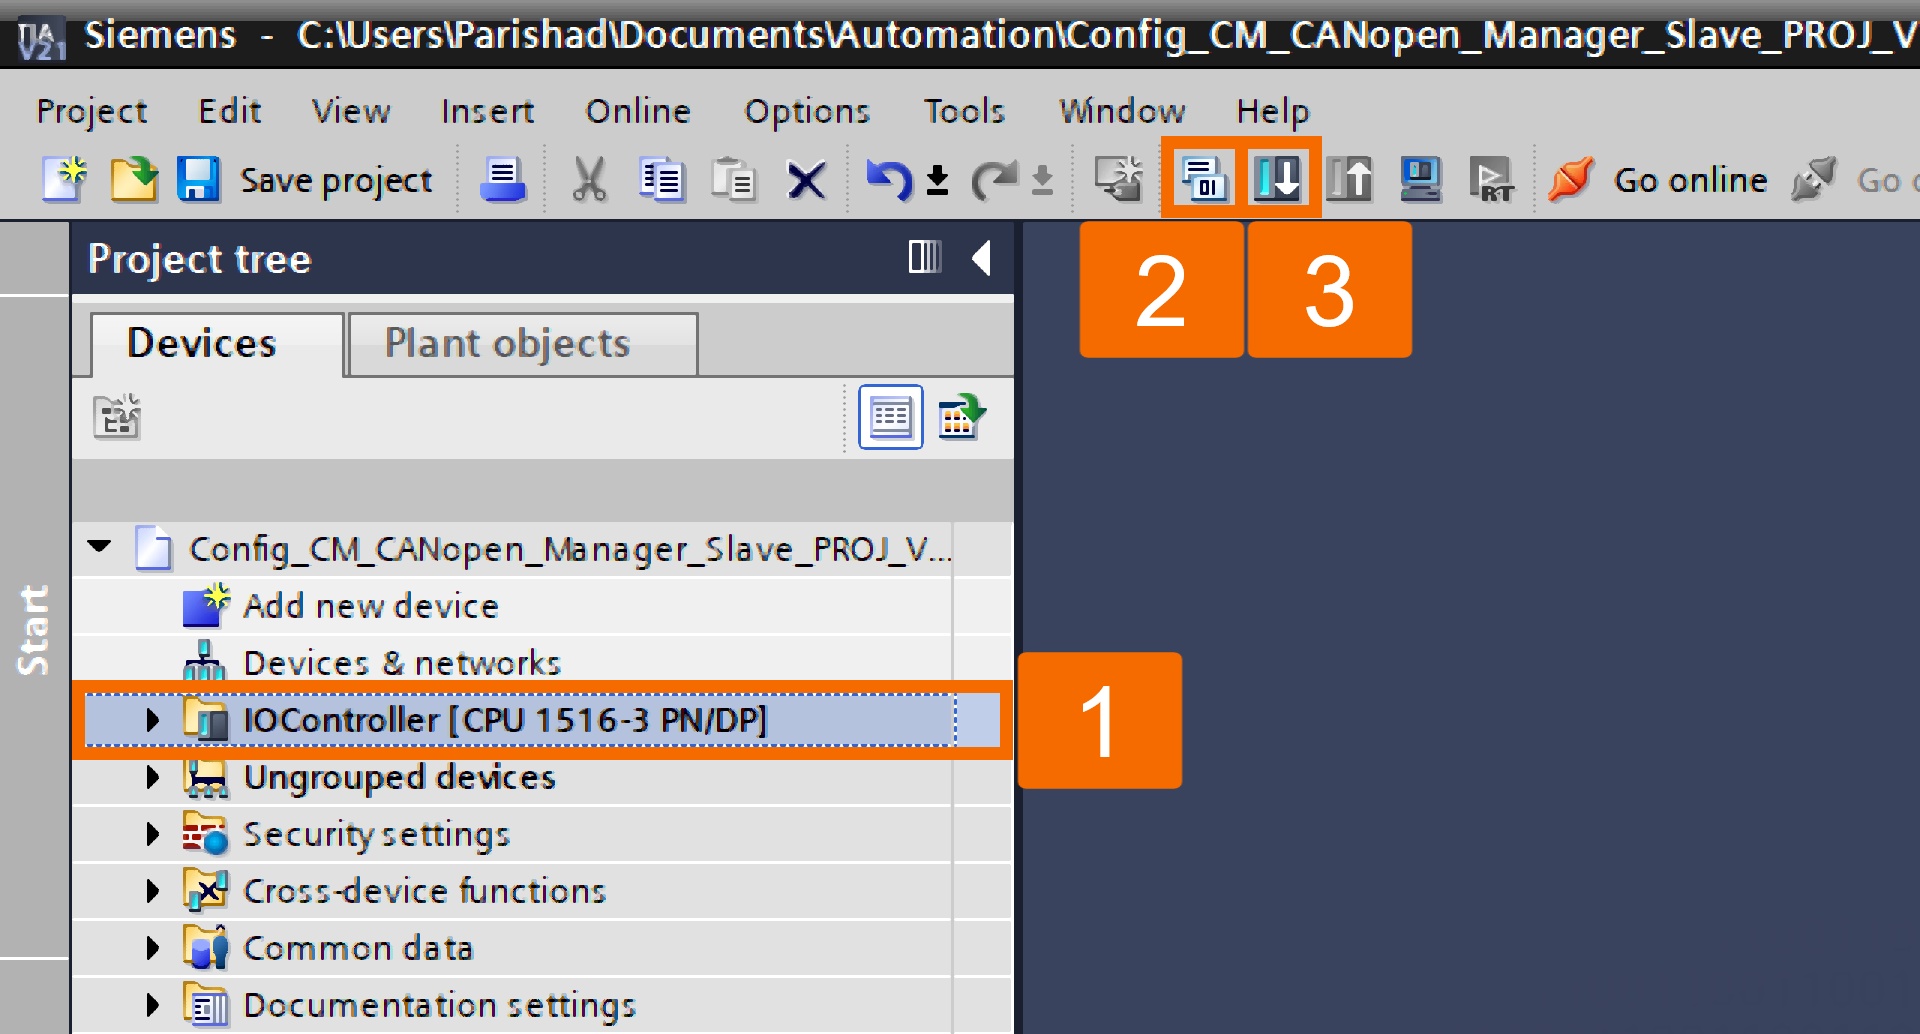Switch to the Plant objects tab
The height and width of the screenshot is (1034, 1920).
[523, 343]
